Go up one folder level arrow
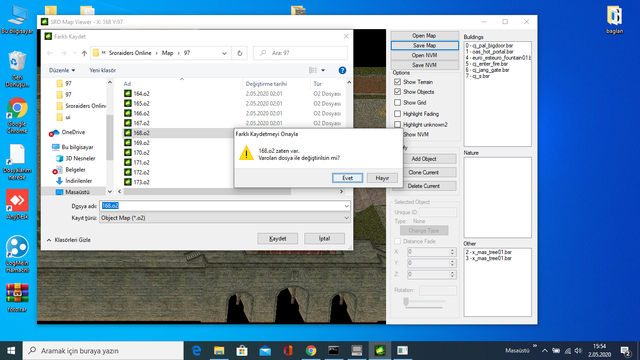This screenshot has width=640, height=360. 84,53
